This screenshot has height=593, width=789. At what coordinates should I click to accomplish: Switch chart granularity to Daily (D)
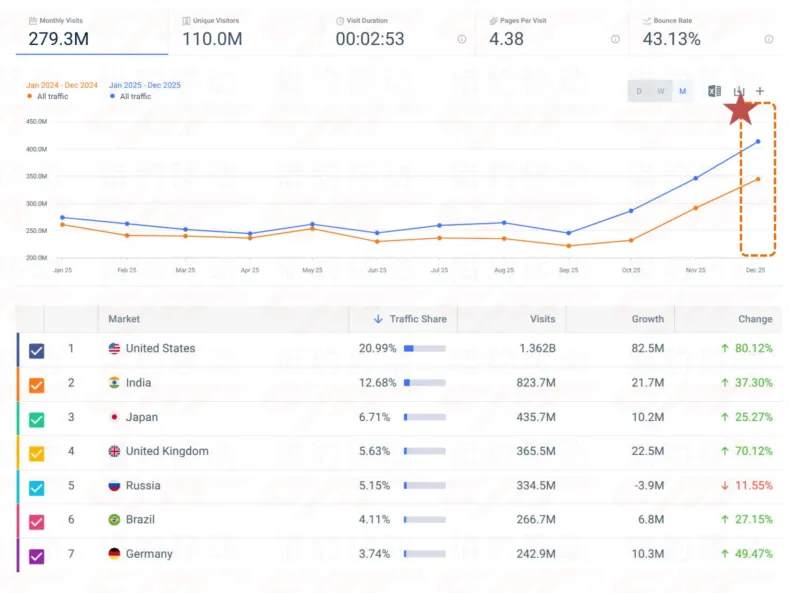point(639,91)
